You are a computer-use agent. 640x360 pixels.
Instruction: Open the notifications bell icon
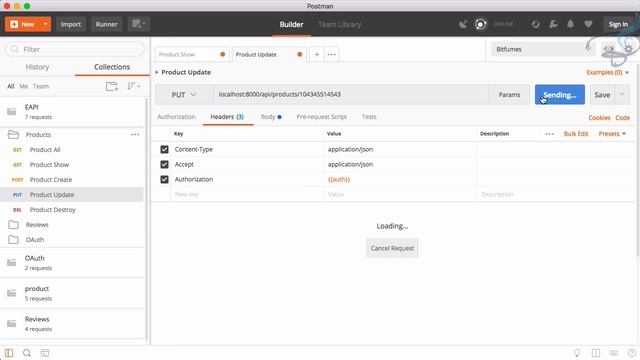coord(570,24)
